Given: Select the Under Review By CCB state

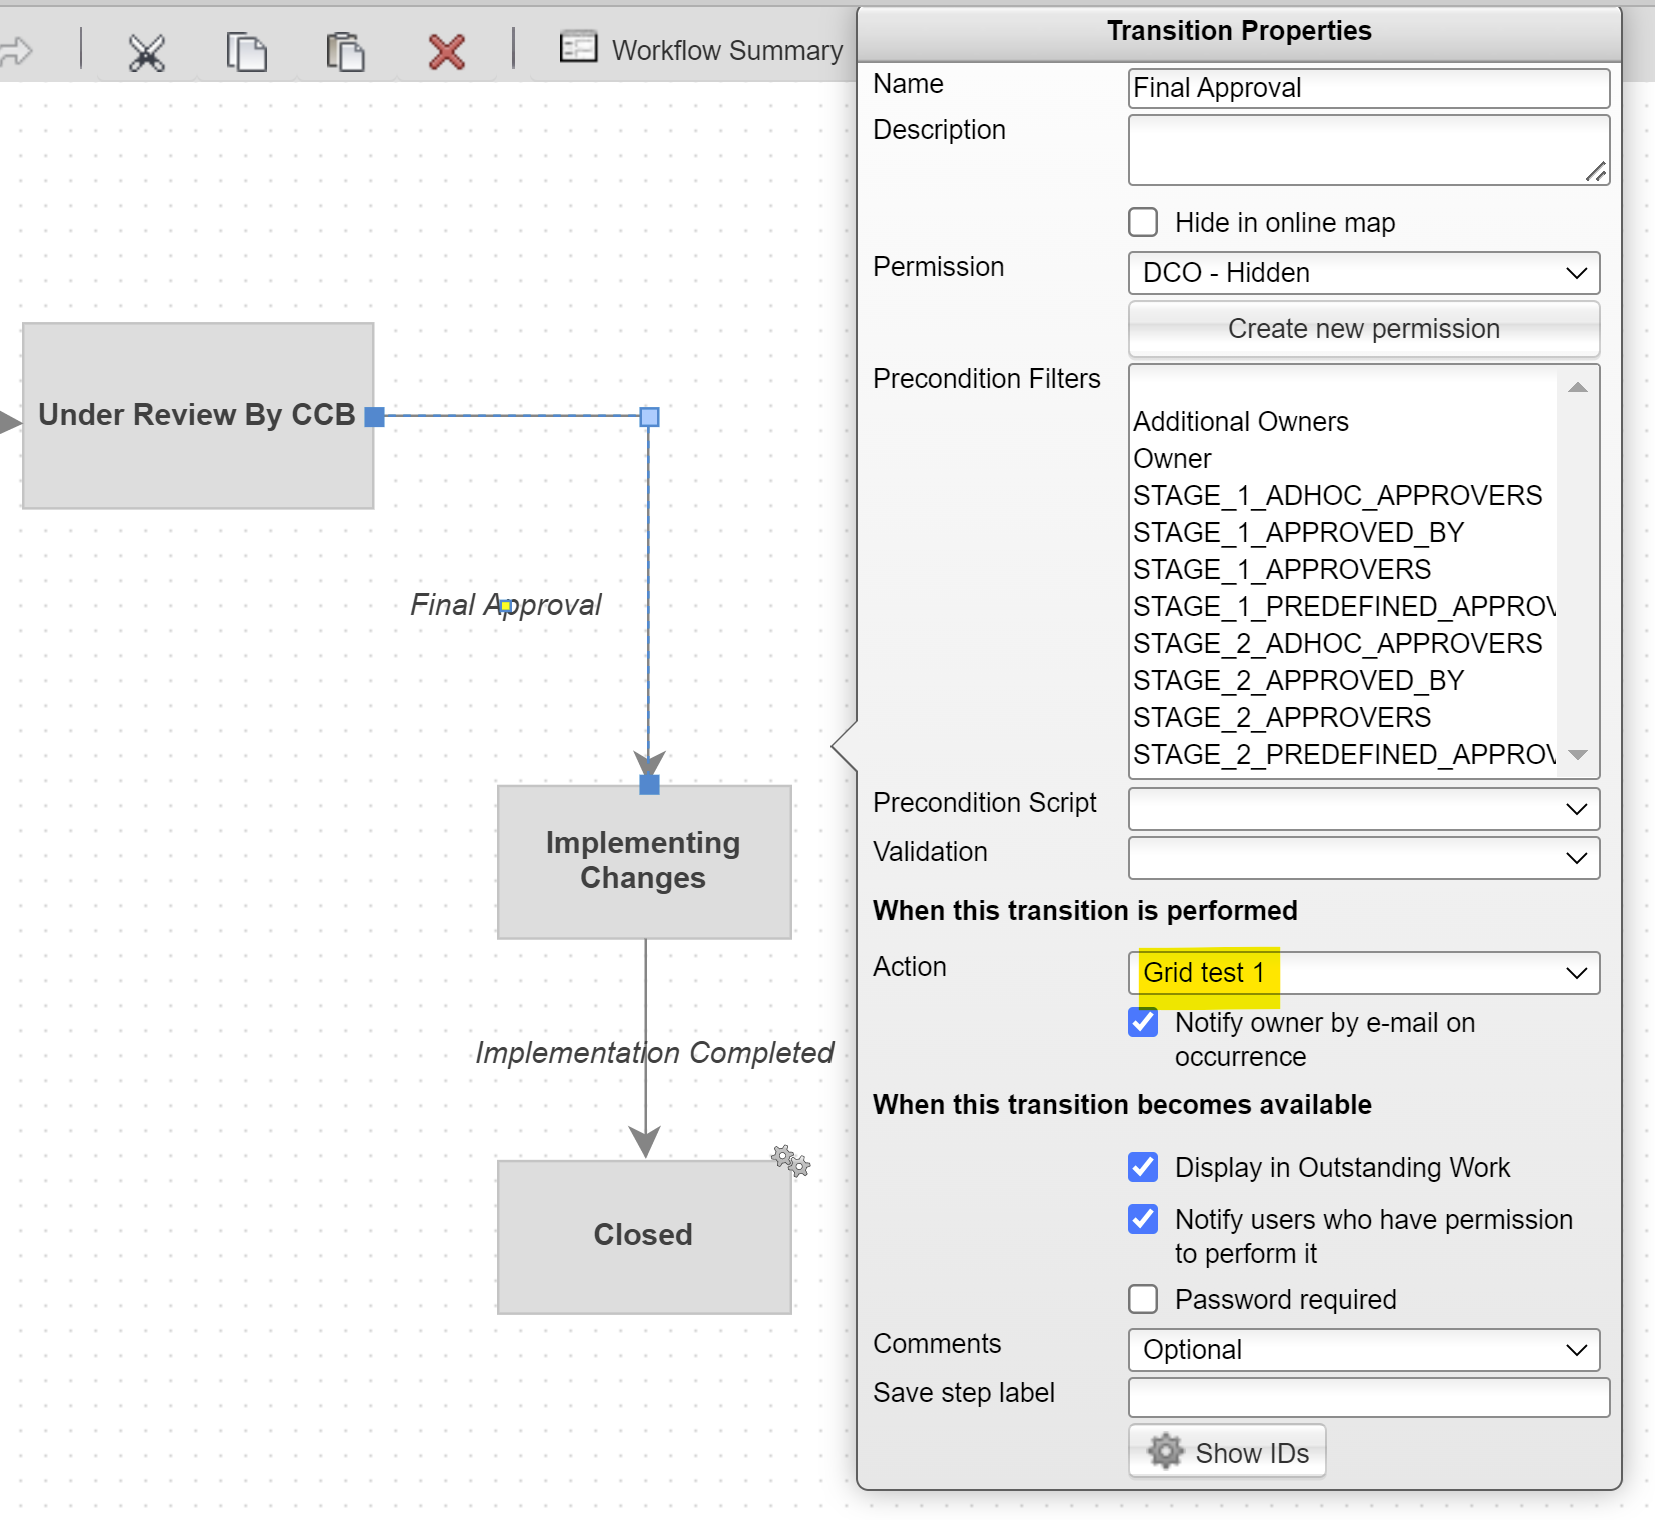Looking at the screenshot, I should [198, 415].
